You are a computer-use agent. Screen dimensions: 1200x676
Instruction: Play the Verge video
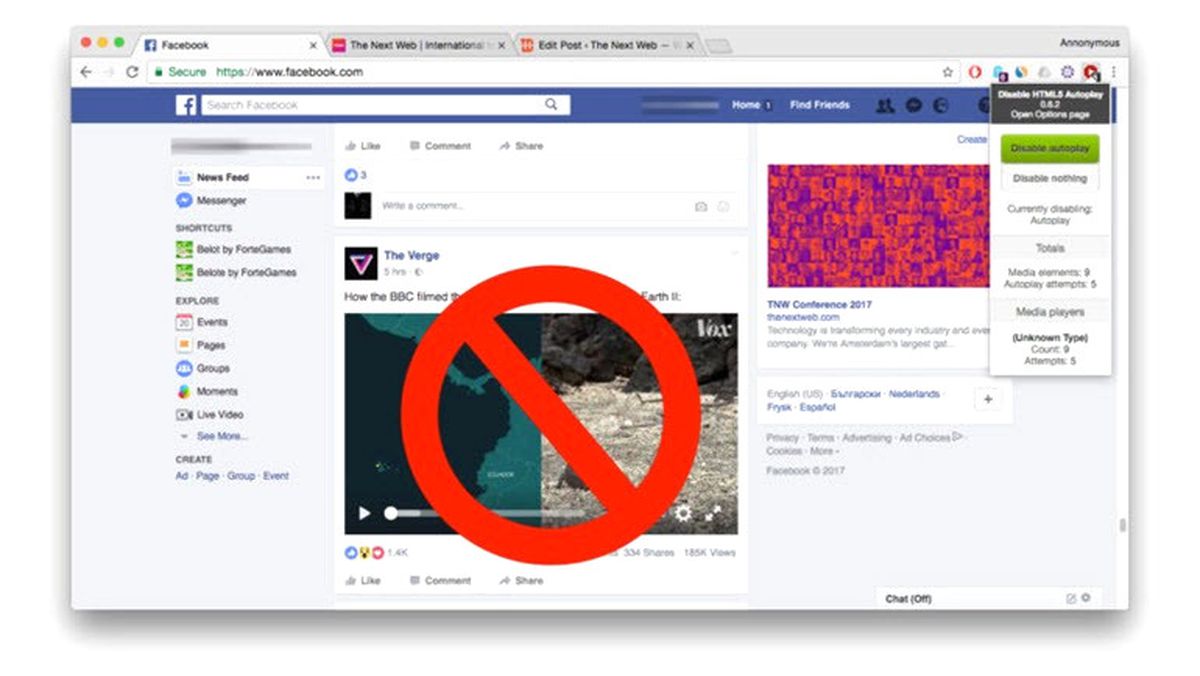[364, 513]
